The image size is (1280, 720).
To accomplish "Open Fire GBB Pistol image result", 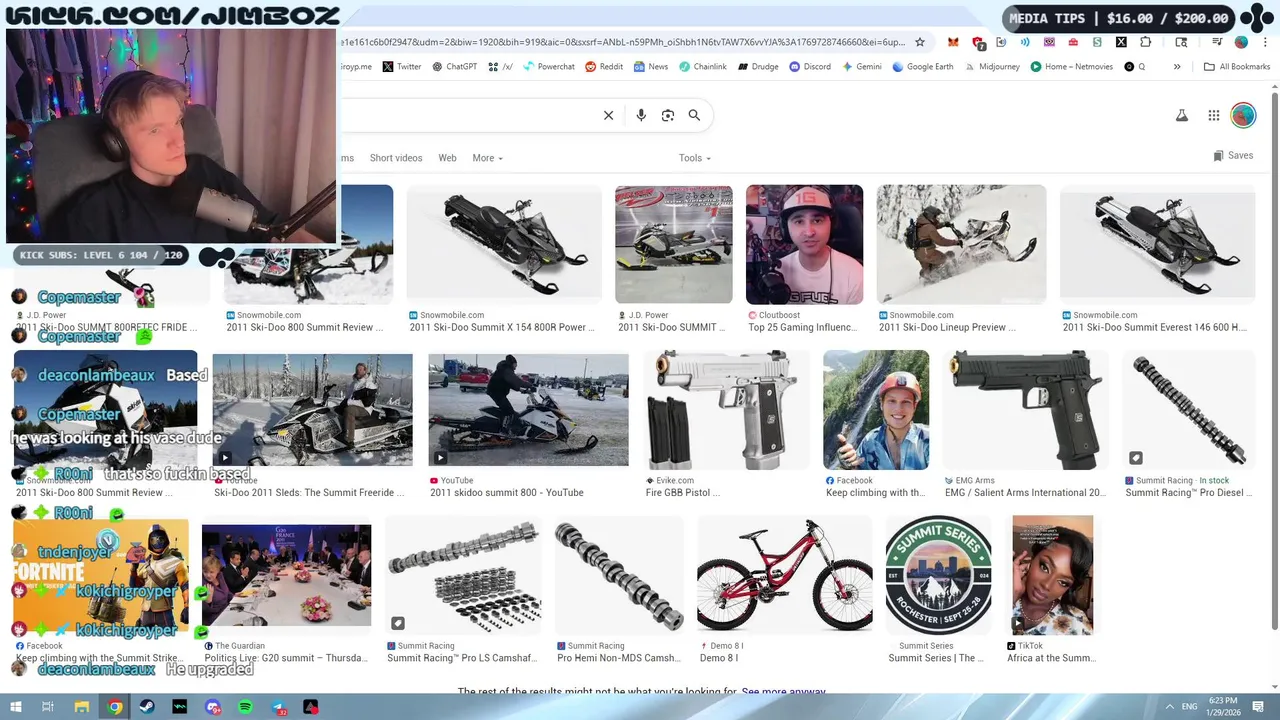I will pyautogui.click(x=727, y=410).
